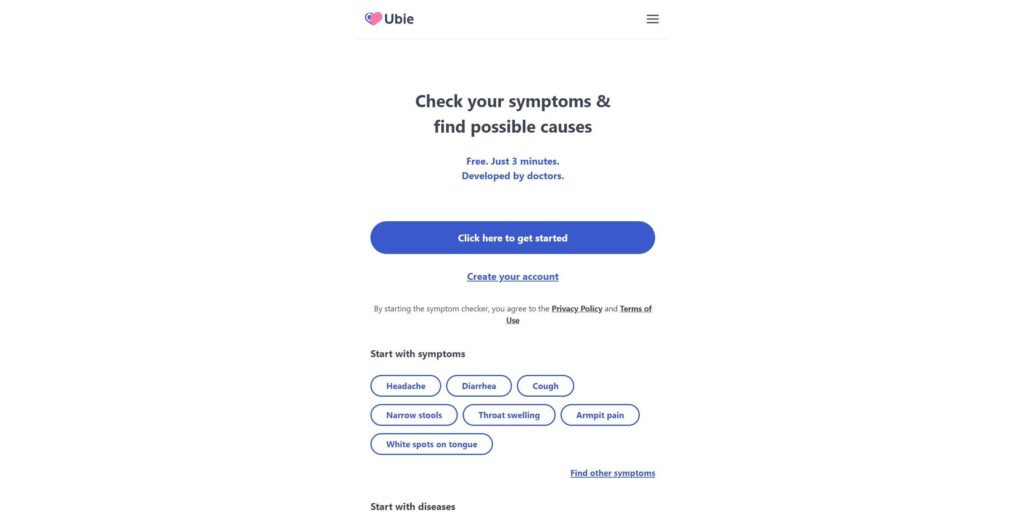Select the Diarrhea symptom chip
This screenshot has width=1024, height=512.
[479, 386]
